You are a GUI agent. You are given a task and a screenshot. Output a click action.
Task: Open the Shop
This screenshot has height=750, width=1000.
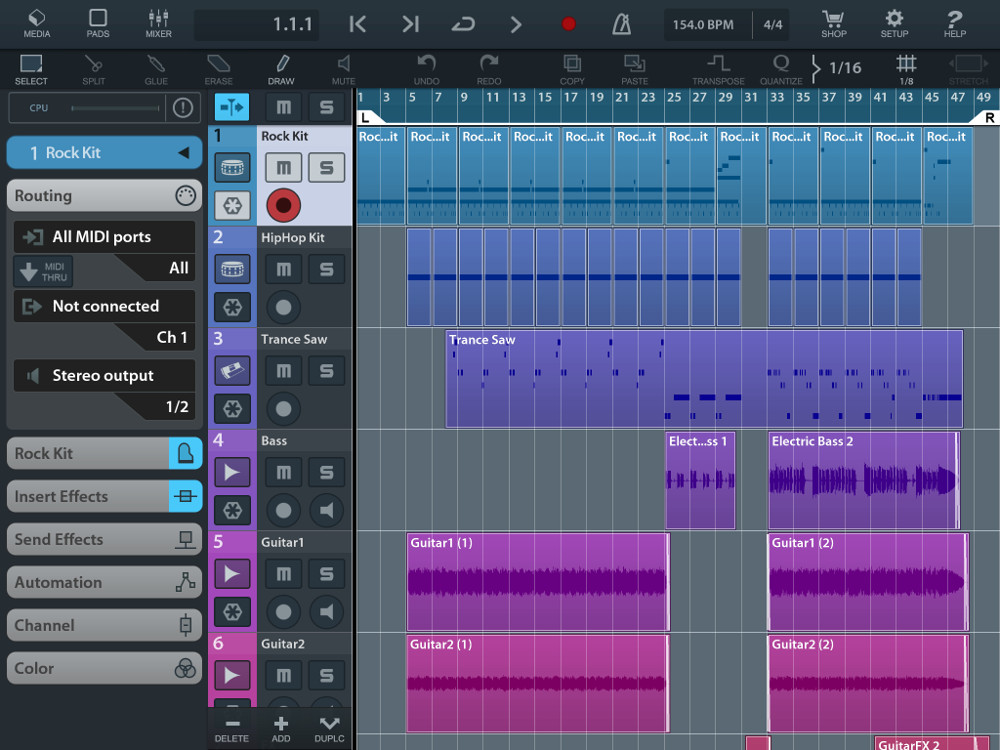(833, 24)
